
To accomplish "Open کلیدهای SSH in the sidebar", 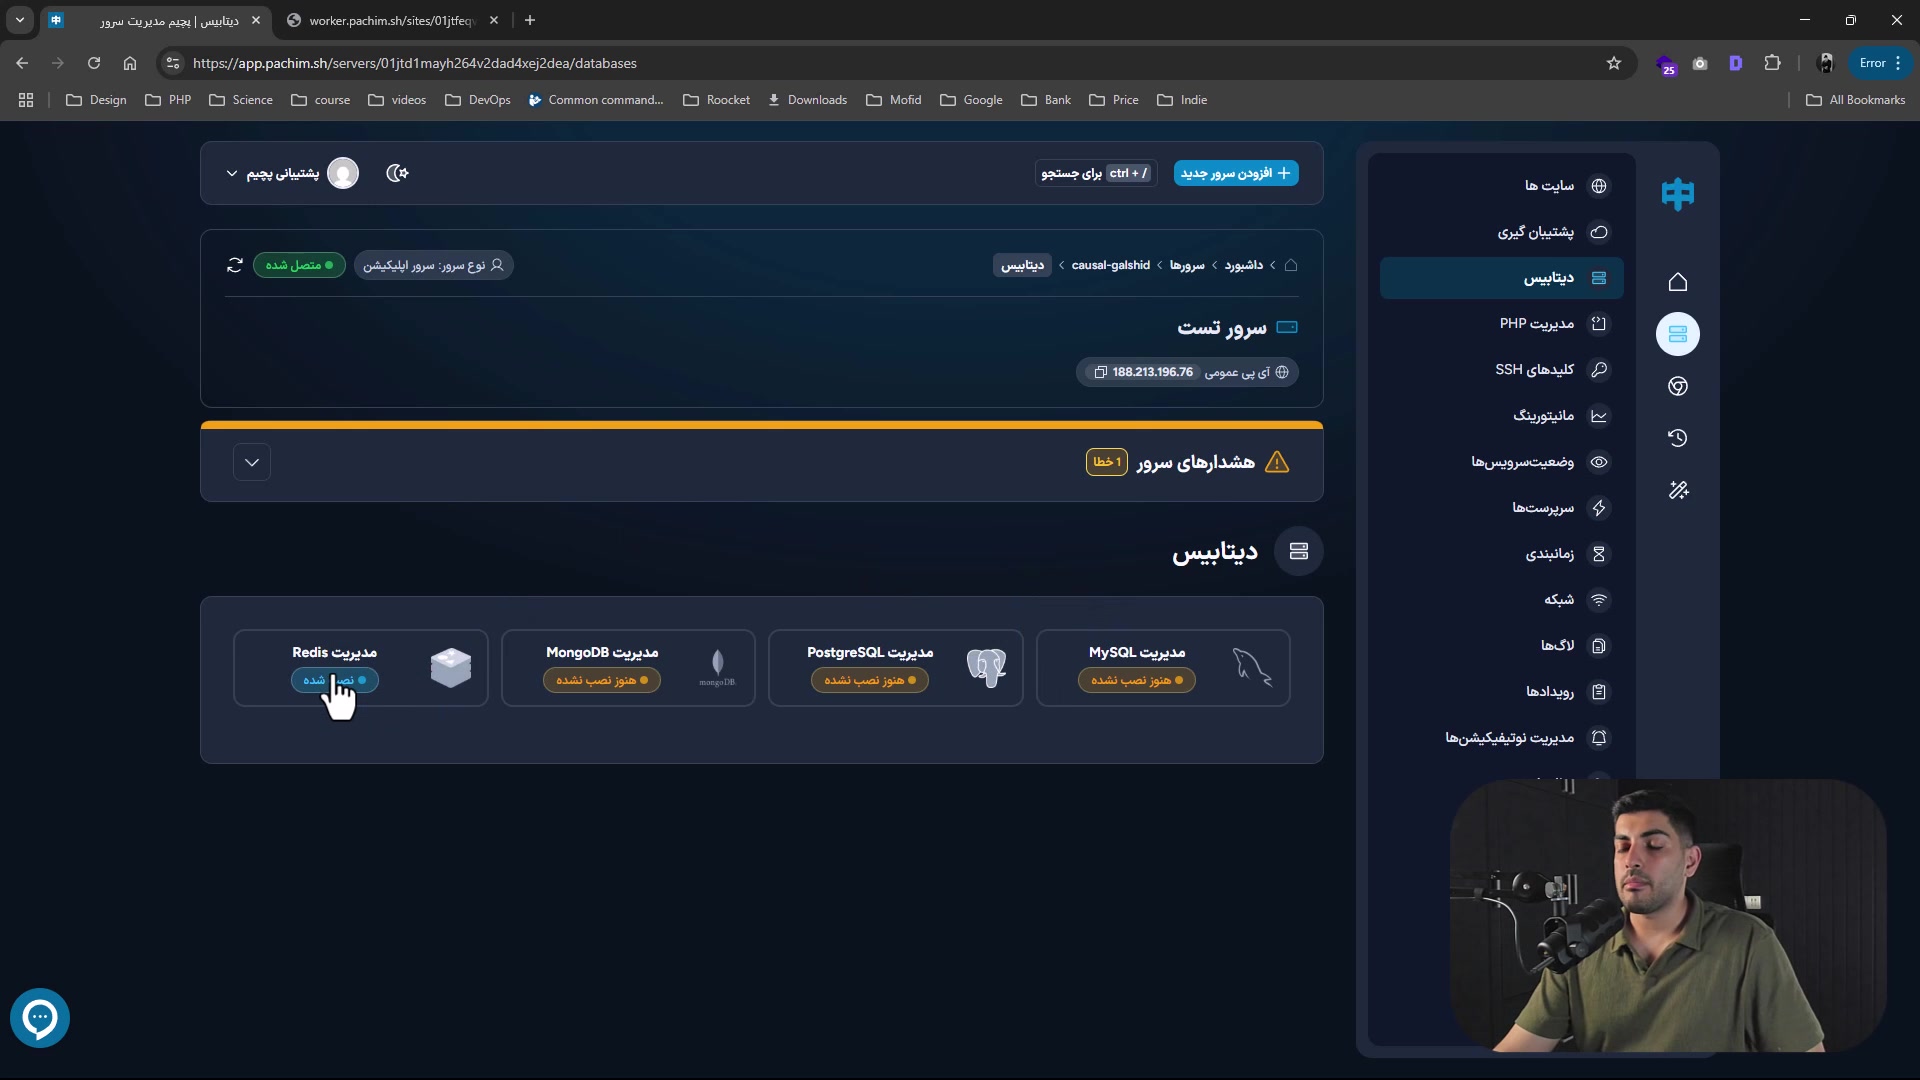I will (1501, 370).
